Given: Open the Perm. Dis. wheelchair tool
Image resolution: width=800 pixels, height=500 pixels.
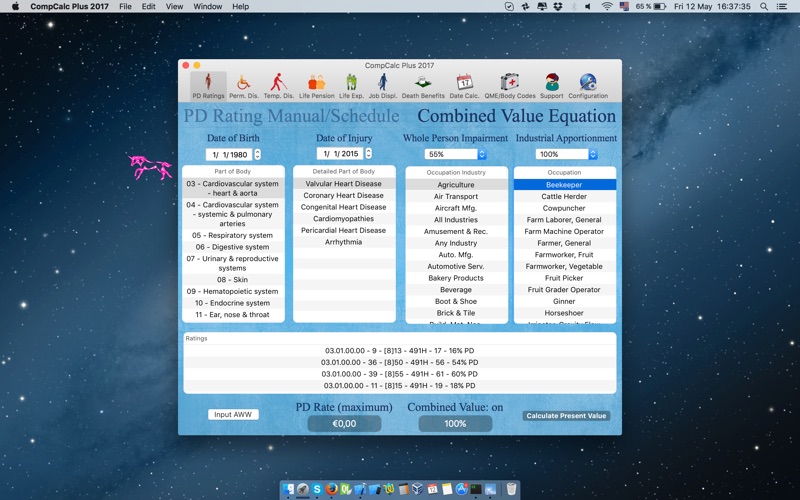Looking at the screenshot, I should tap(243, 86).
